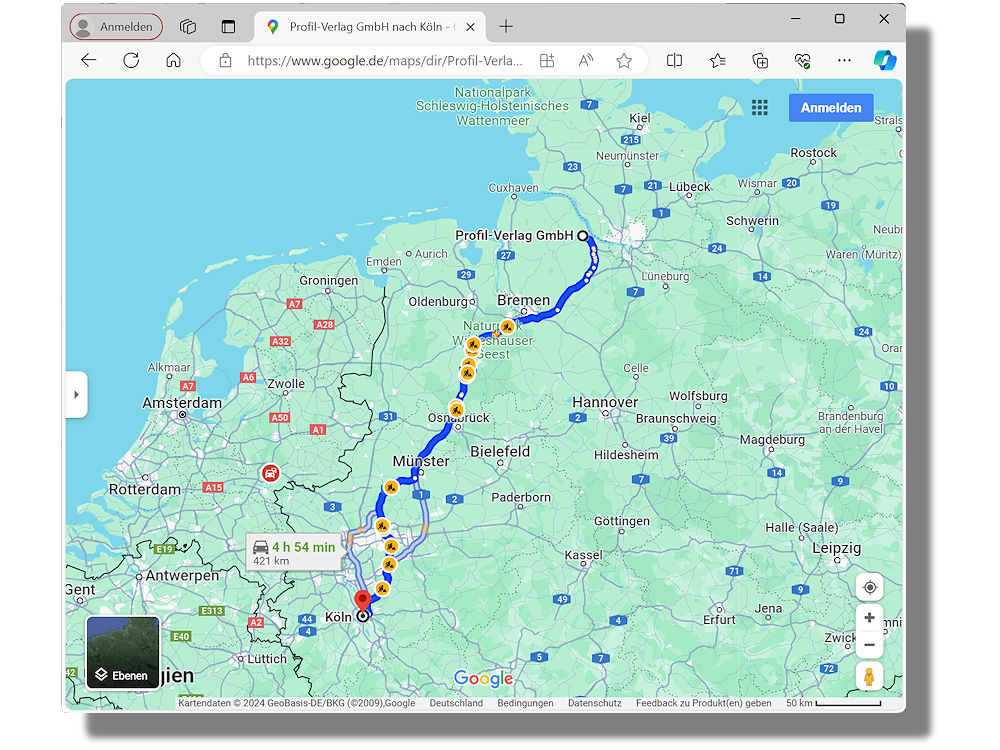Click the Amsterdam city label
Viewport: 1000px width, 750px height.
[x=182, y=403]
